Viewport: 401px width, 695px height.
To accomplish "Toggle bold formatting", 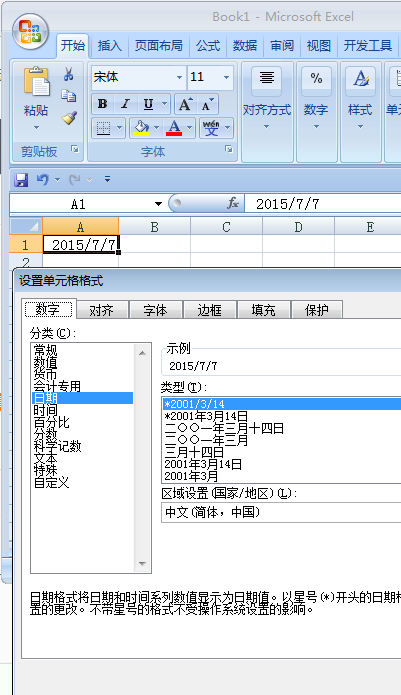I will [102, 104].
